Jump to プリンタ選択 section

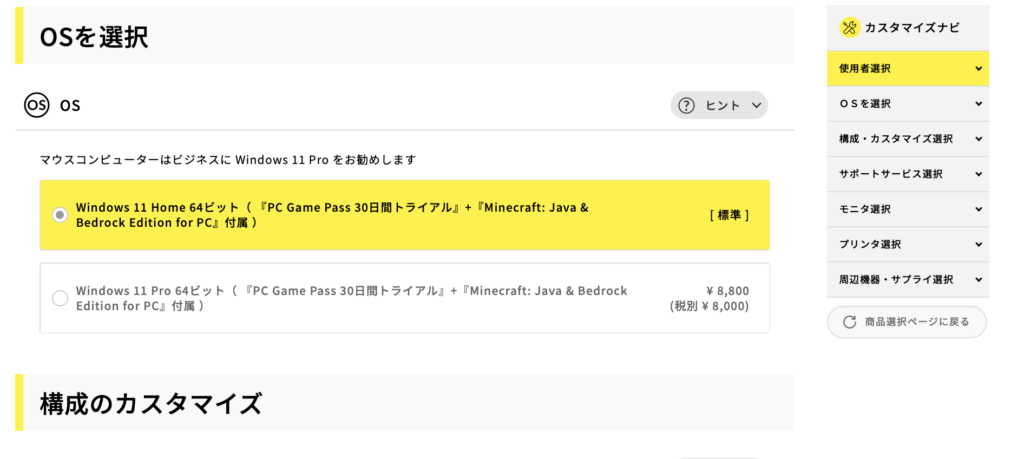point(870,244)
